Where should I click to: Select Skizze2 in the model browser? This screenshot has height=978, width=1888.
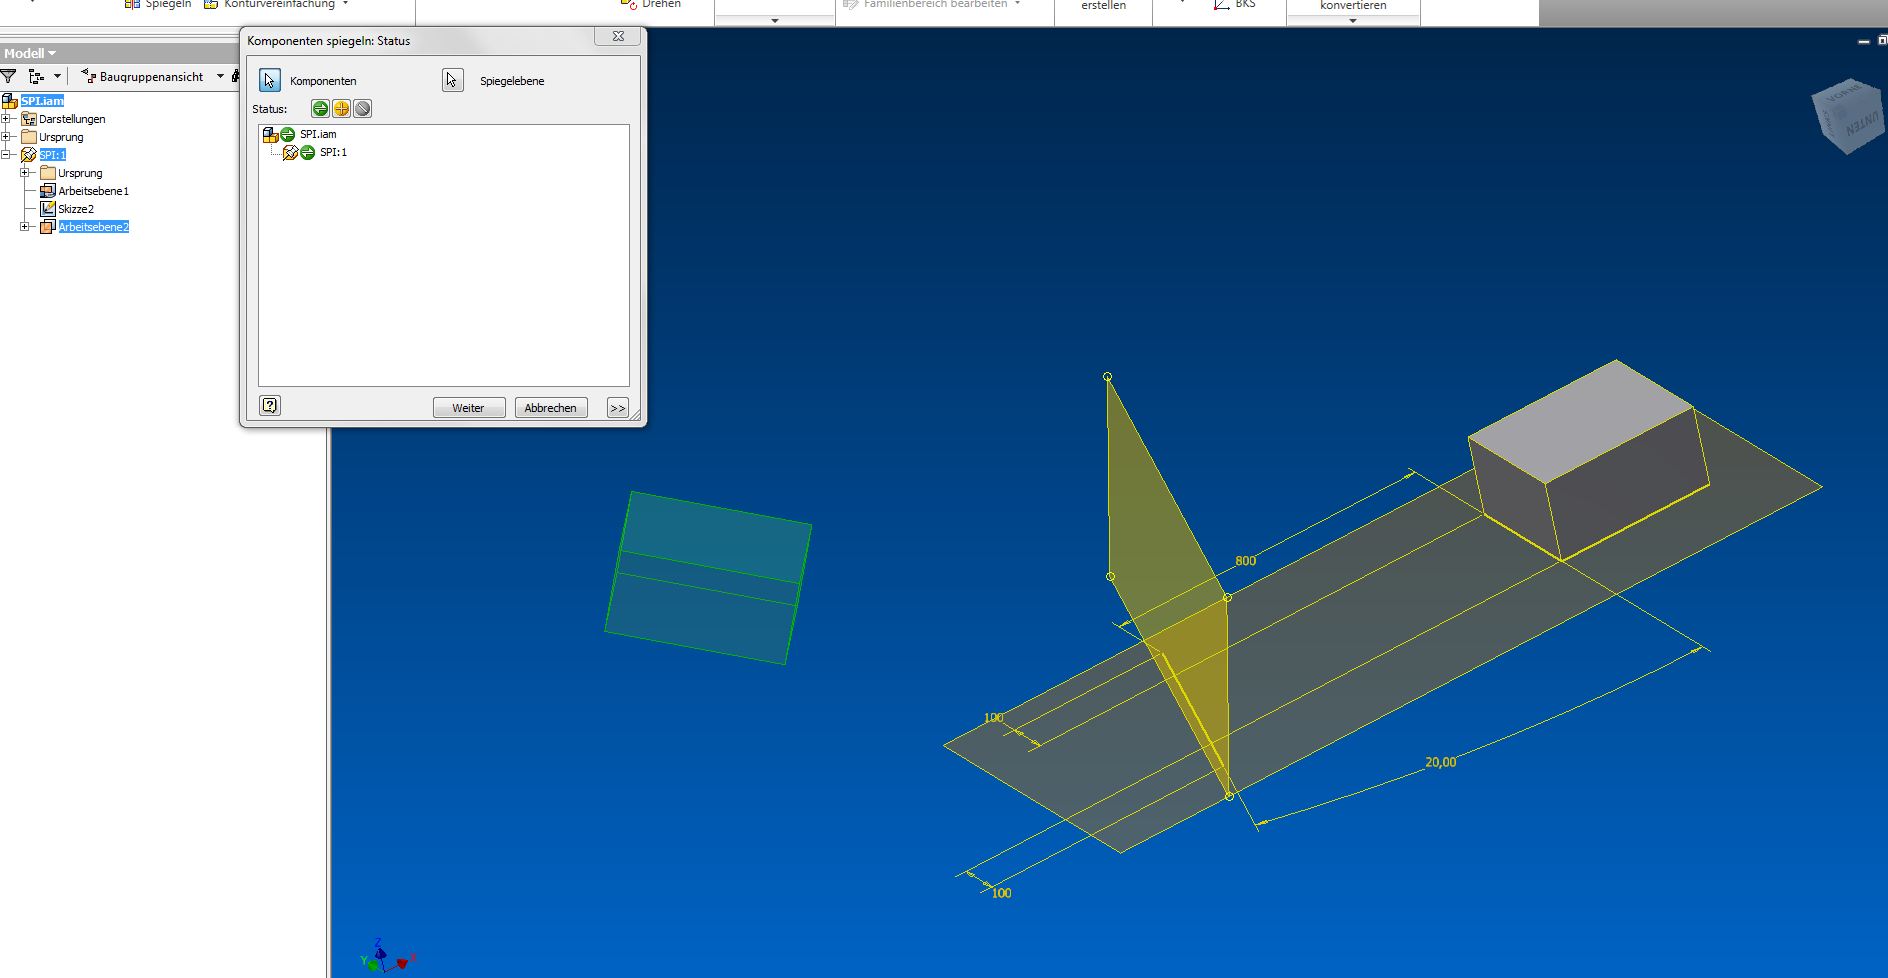pyautogui.click(x=76, y=209)
